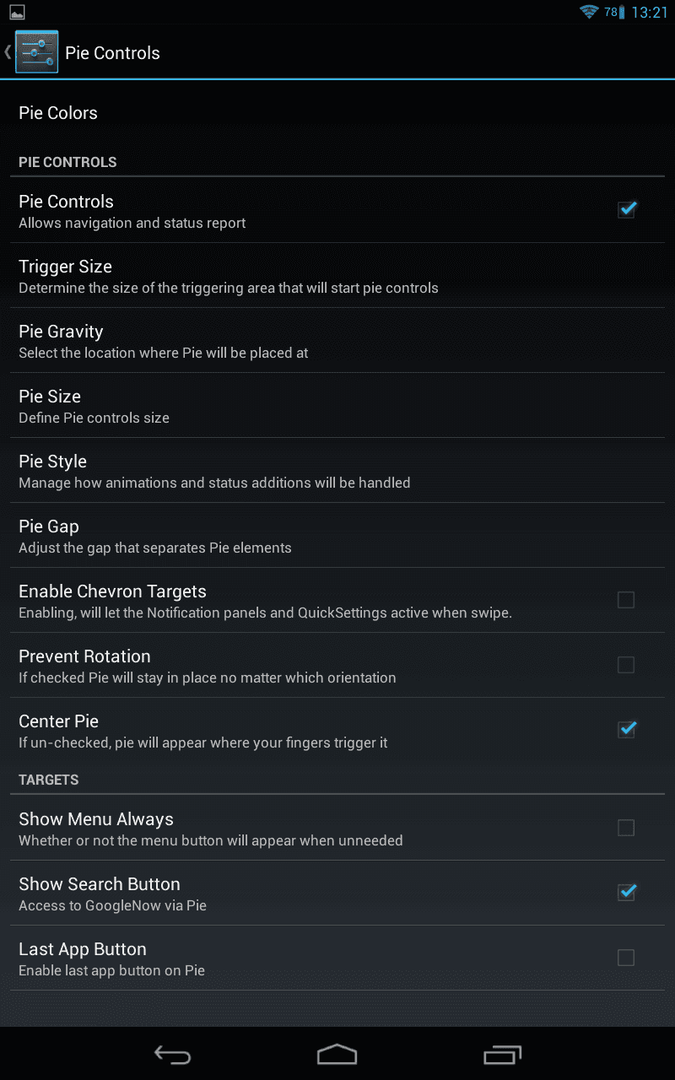Check the Prevent Rotation checkbox

coord(626,665)
